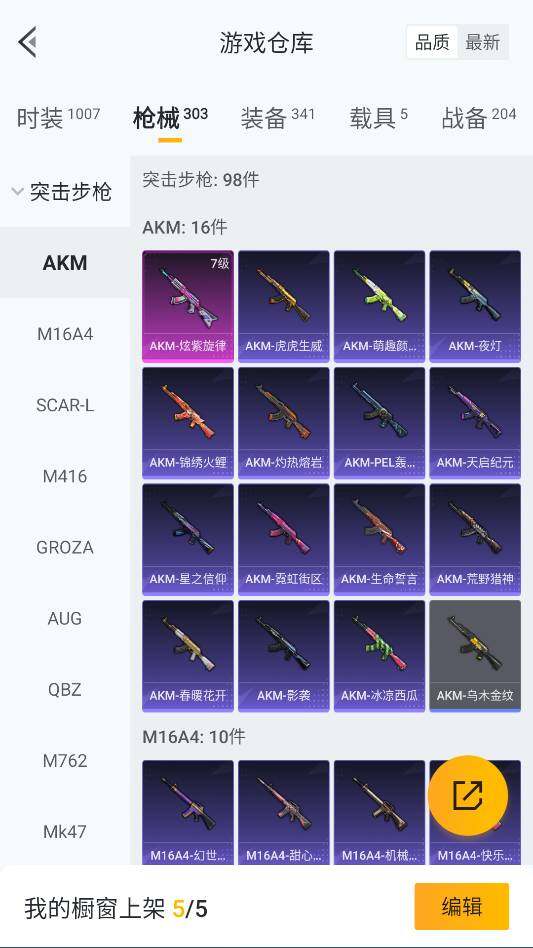
Task: Switch sorting to 最新
Action: tap(483, 42)
